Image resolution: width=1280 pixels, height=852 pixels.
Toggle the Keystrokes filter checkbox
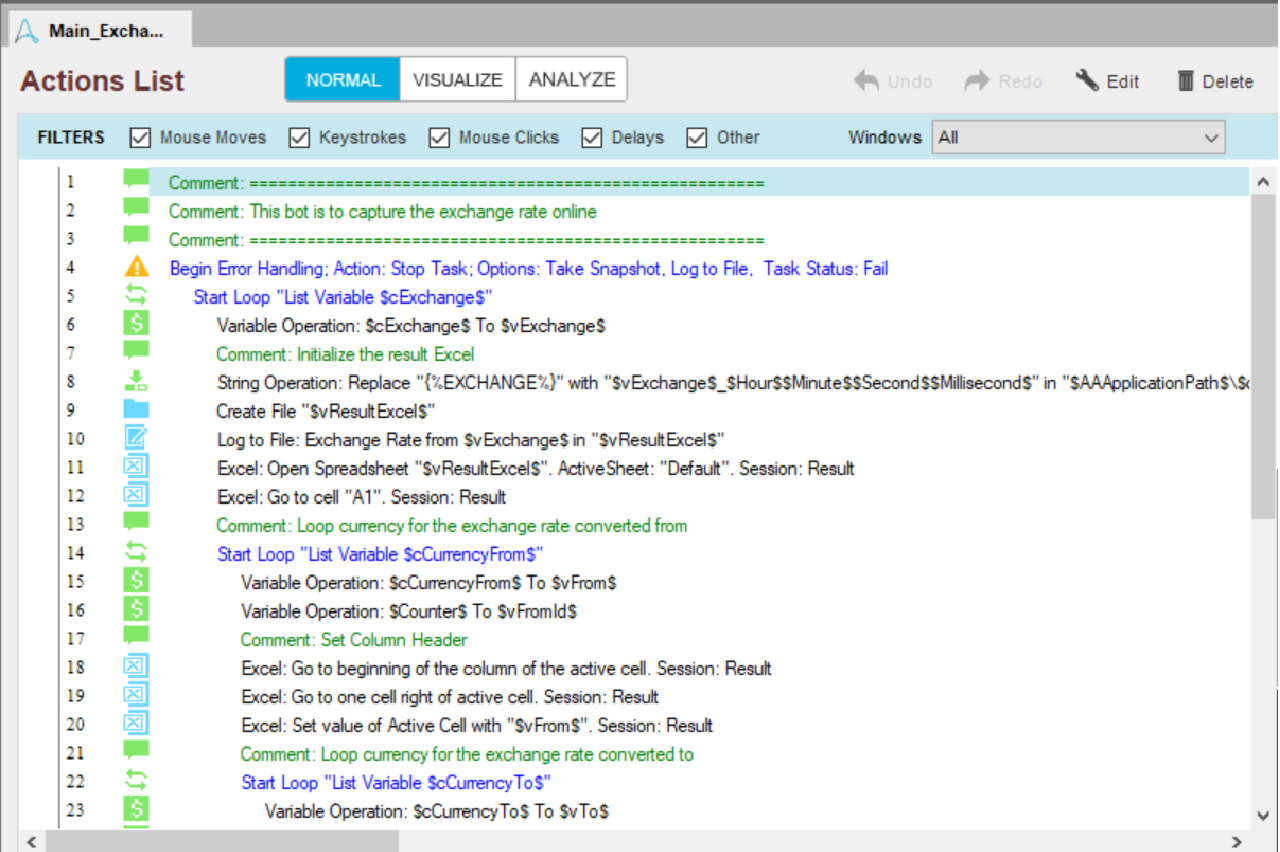[299, 138]
